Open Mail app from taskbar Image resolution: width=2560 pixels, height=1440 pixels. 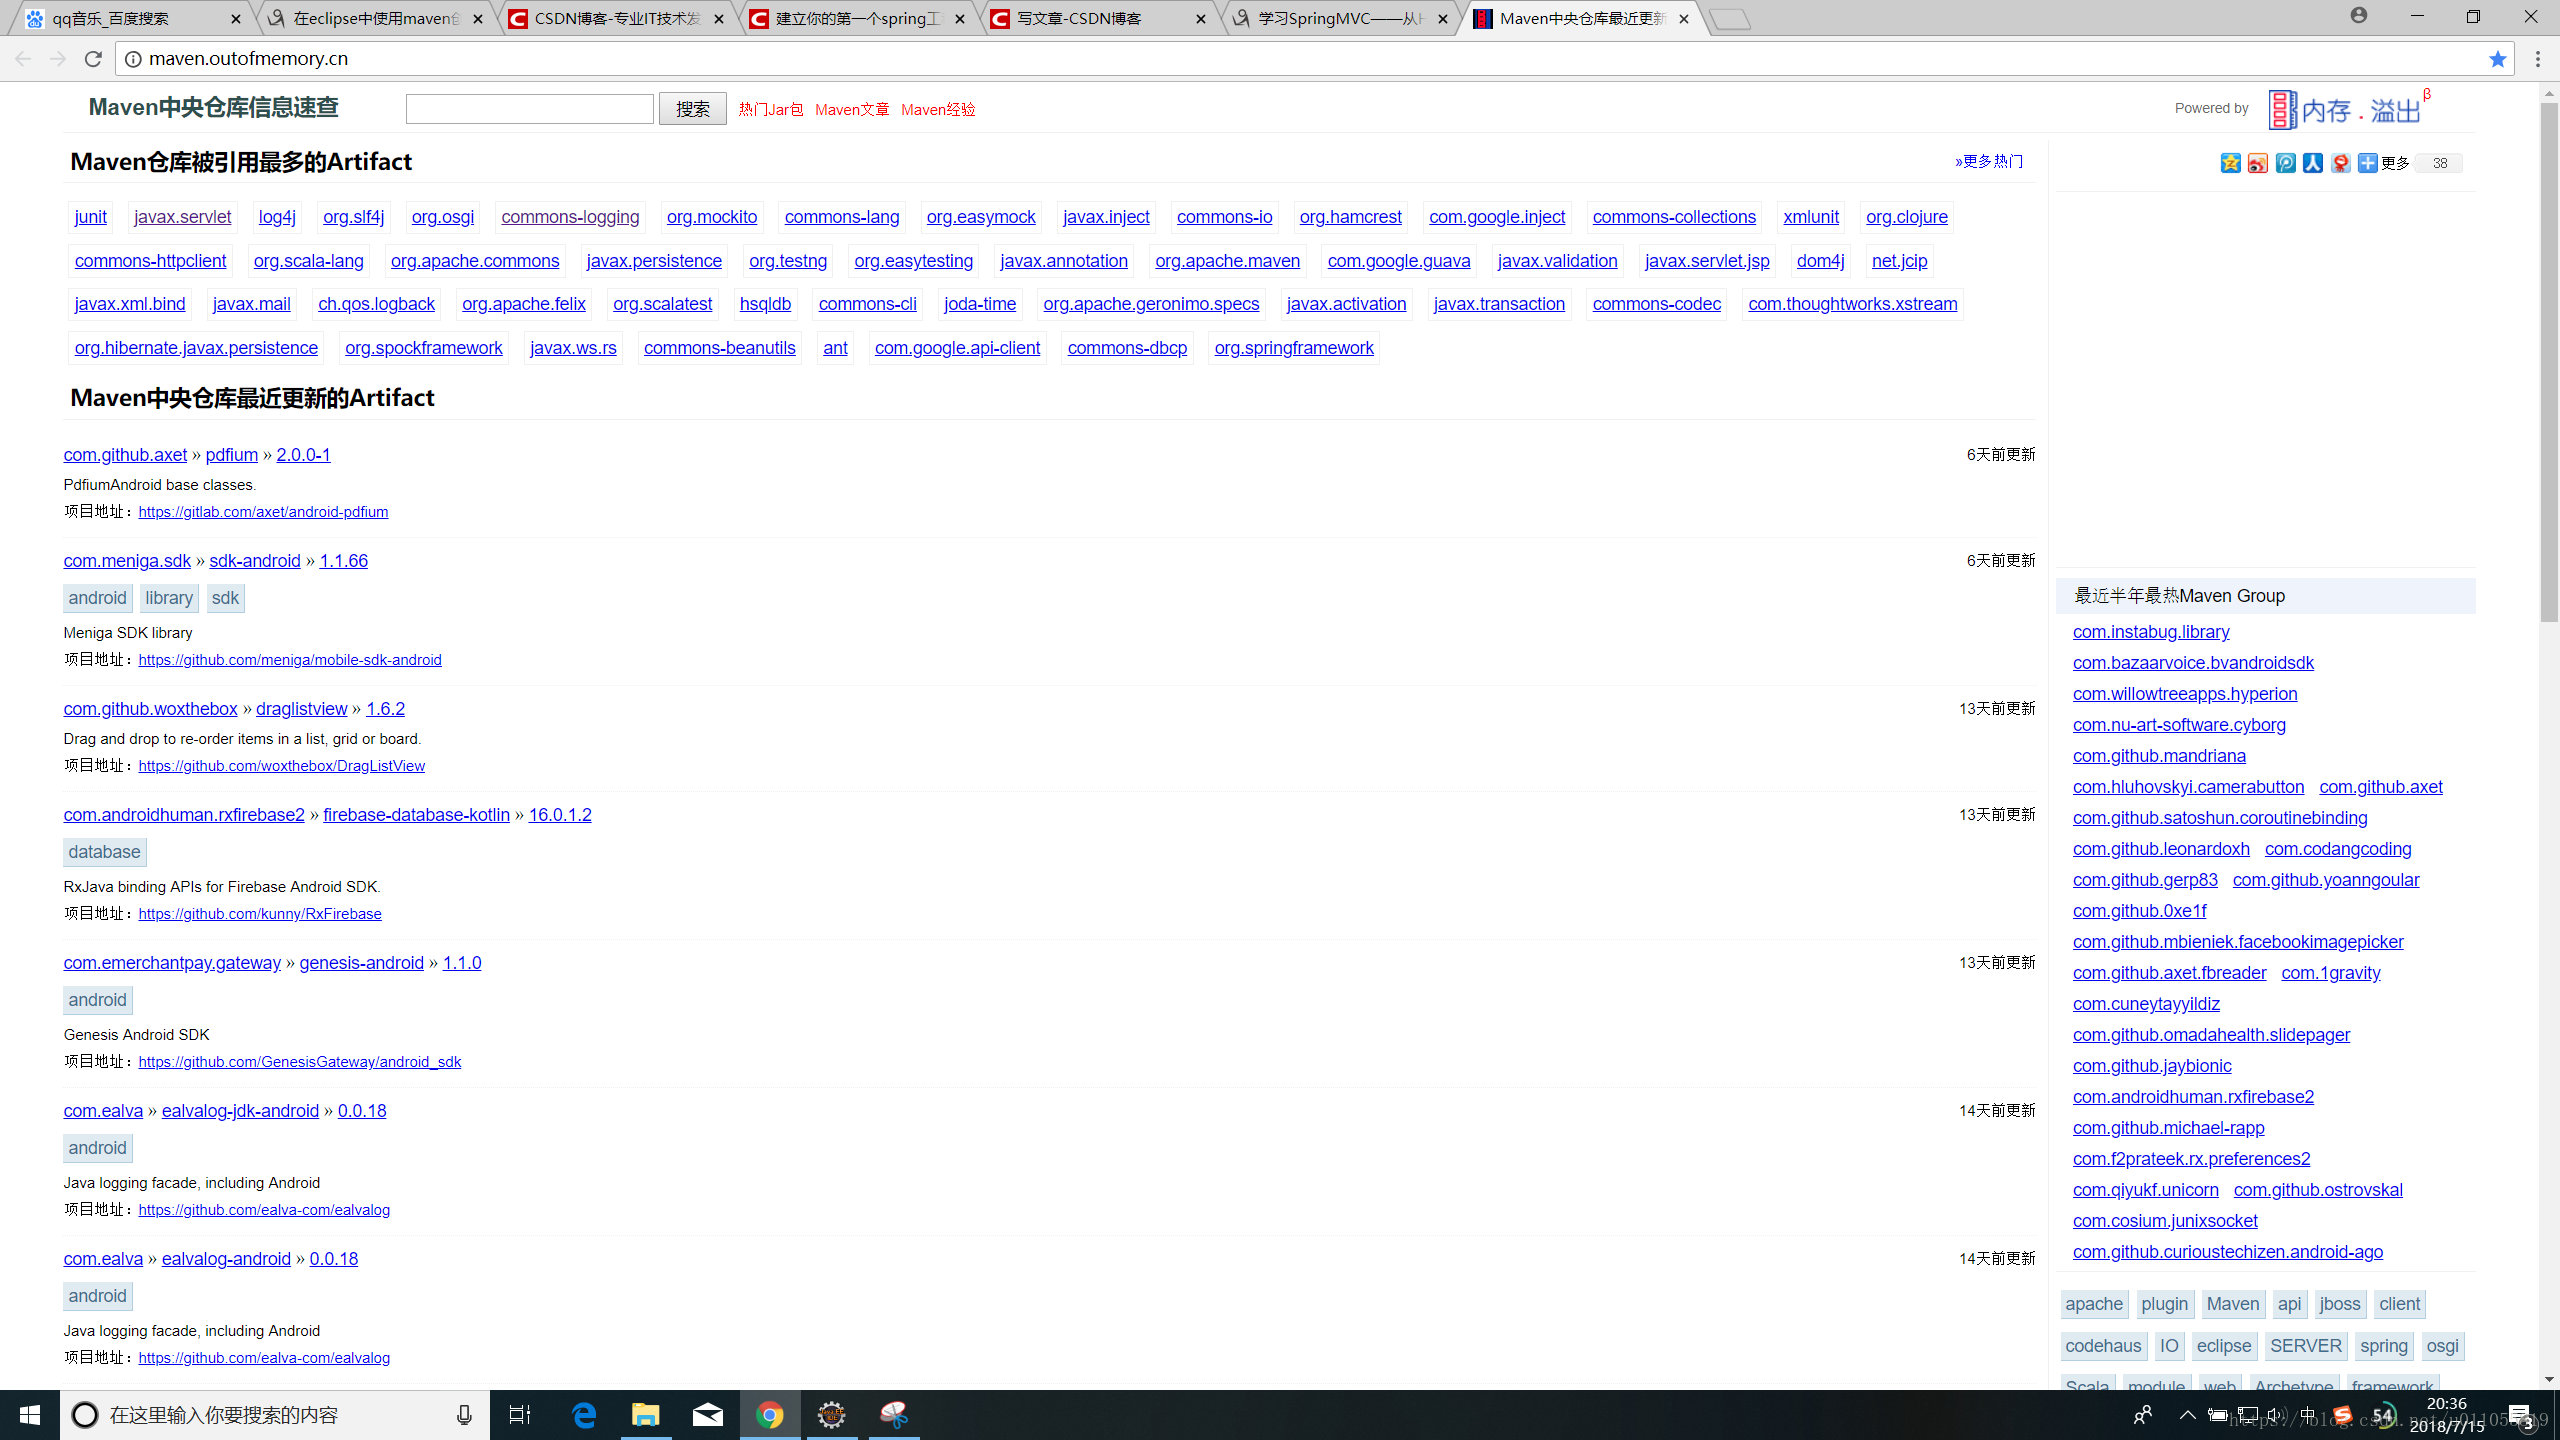point(708,1415)
